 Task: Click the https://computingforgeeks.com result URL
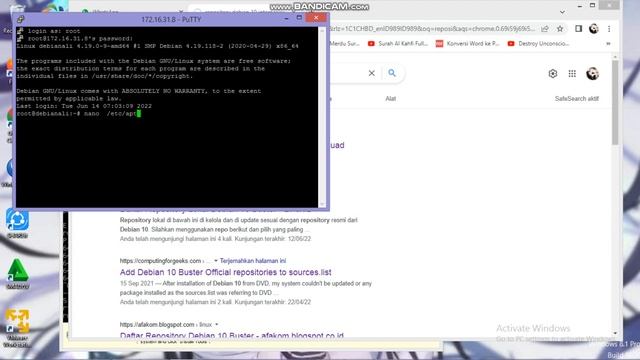click(x=160, y=260)
